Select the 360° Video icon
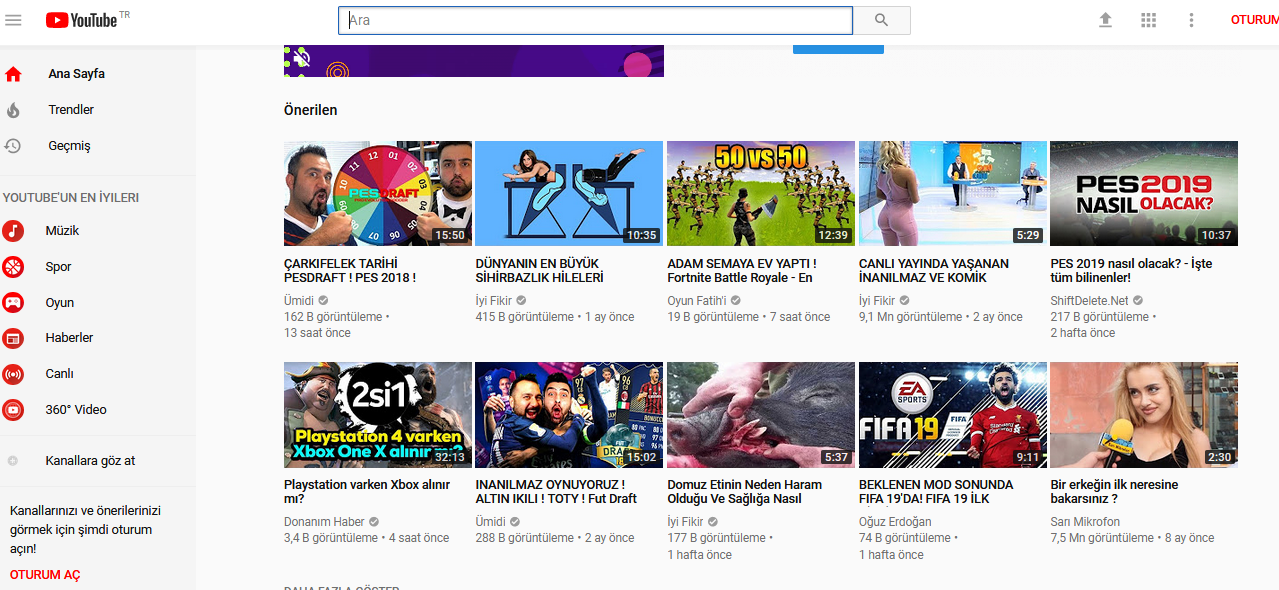The image size is (1279, 590). 13,410
